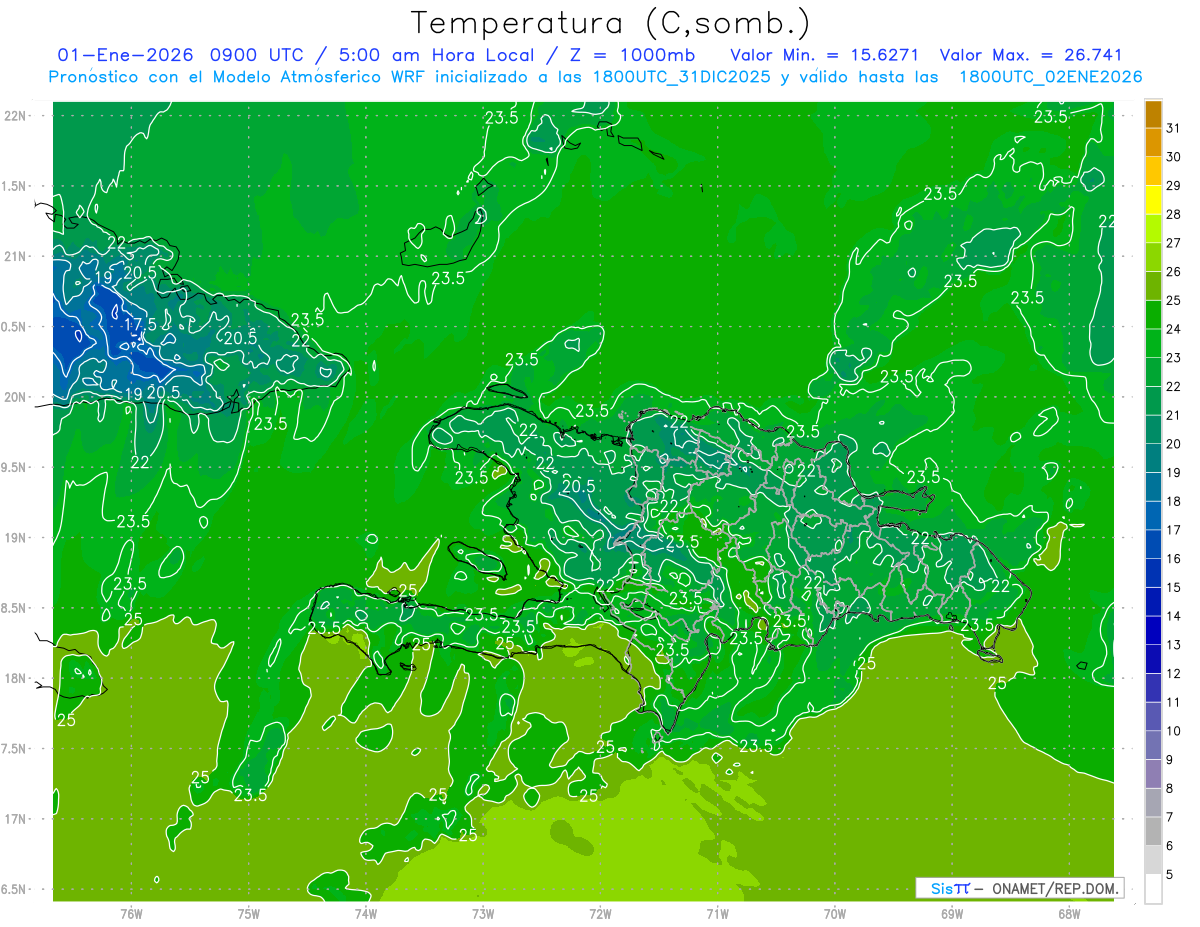
Task: Click the 'Z = 1000mb' level text
Action: pyautogui.click(x=631, y=55)
